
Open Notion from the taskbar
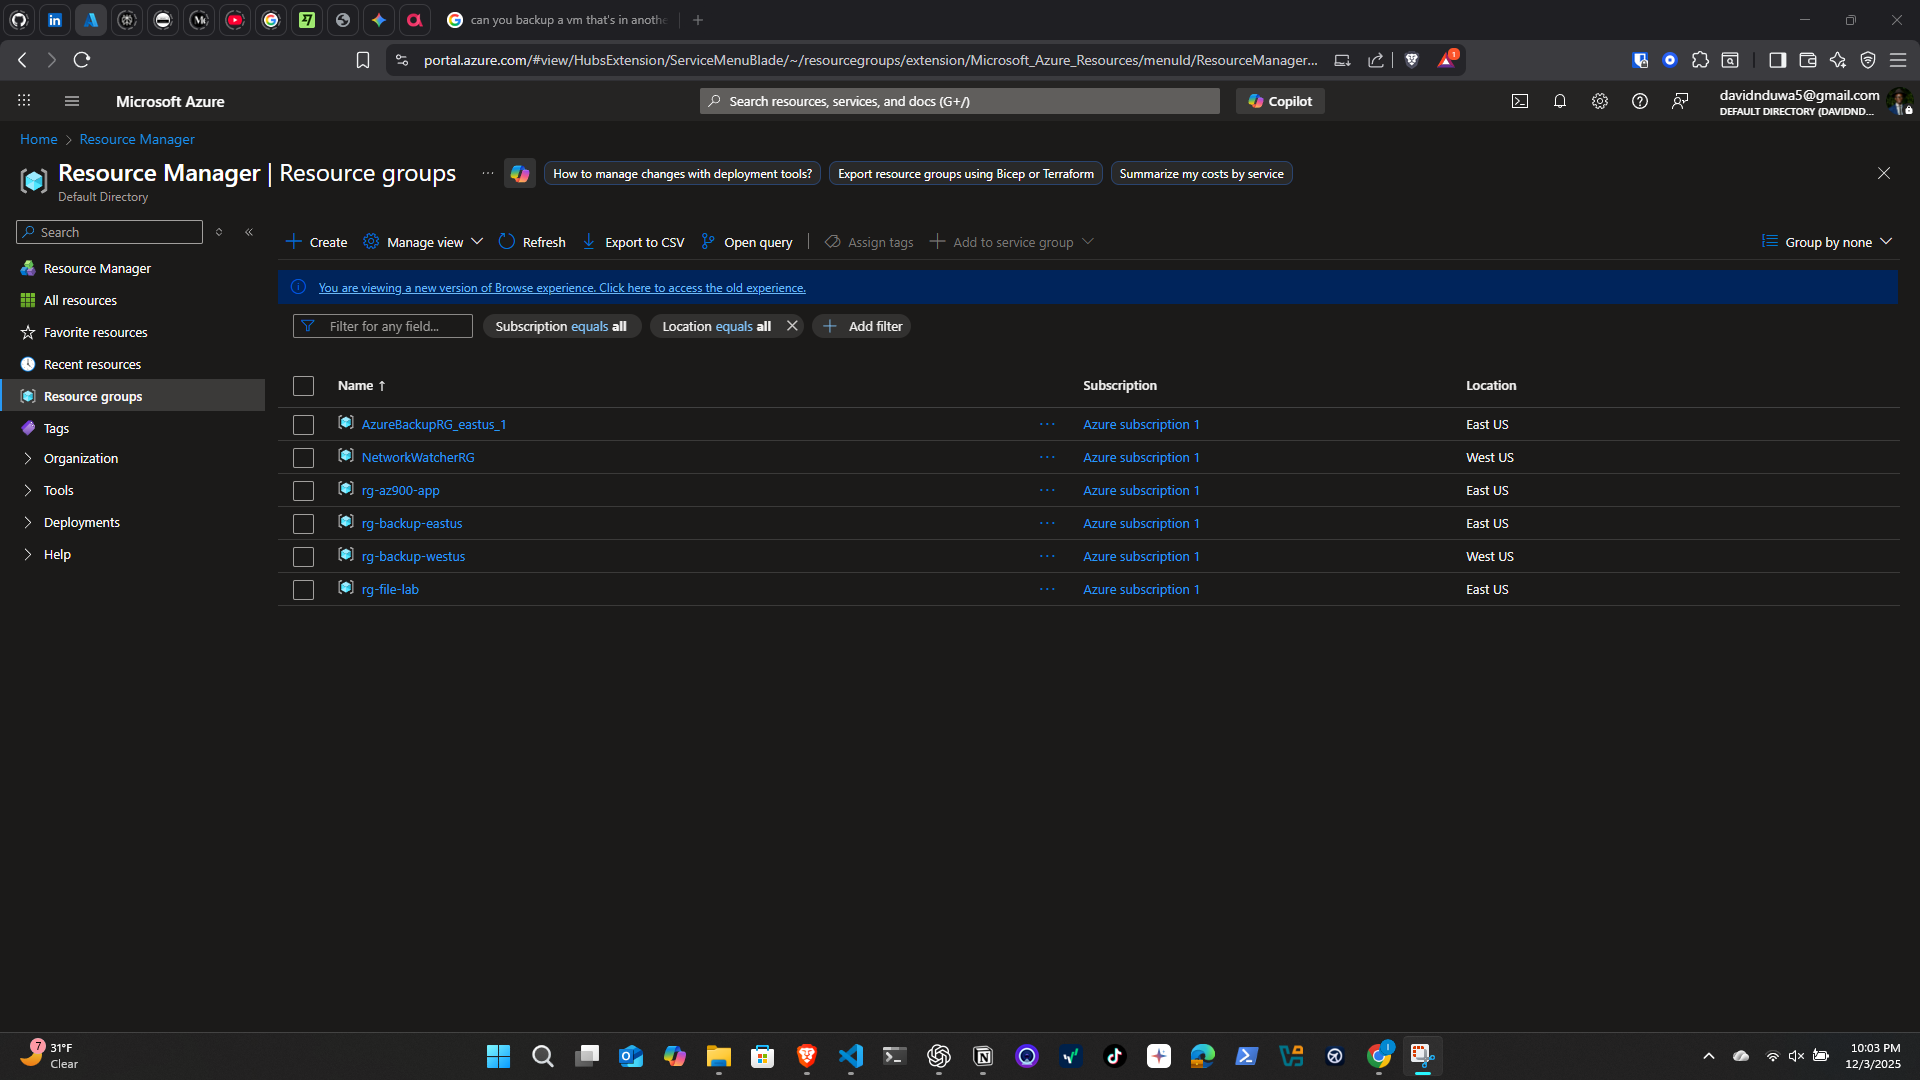(x=983, y=1056)
